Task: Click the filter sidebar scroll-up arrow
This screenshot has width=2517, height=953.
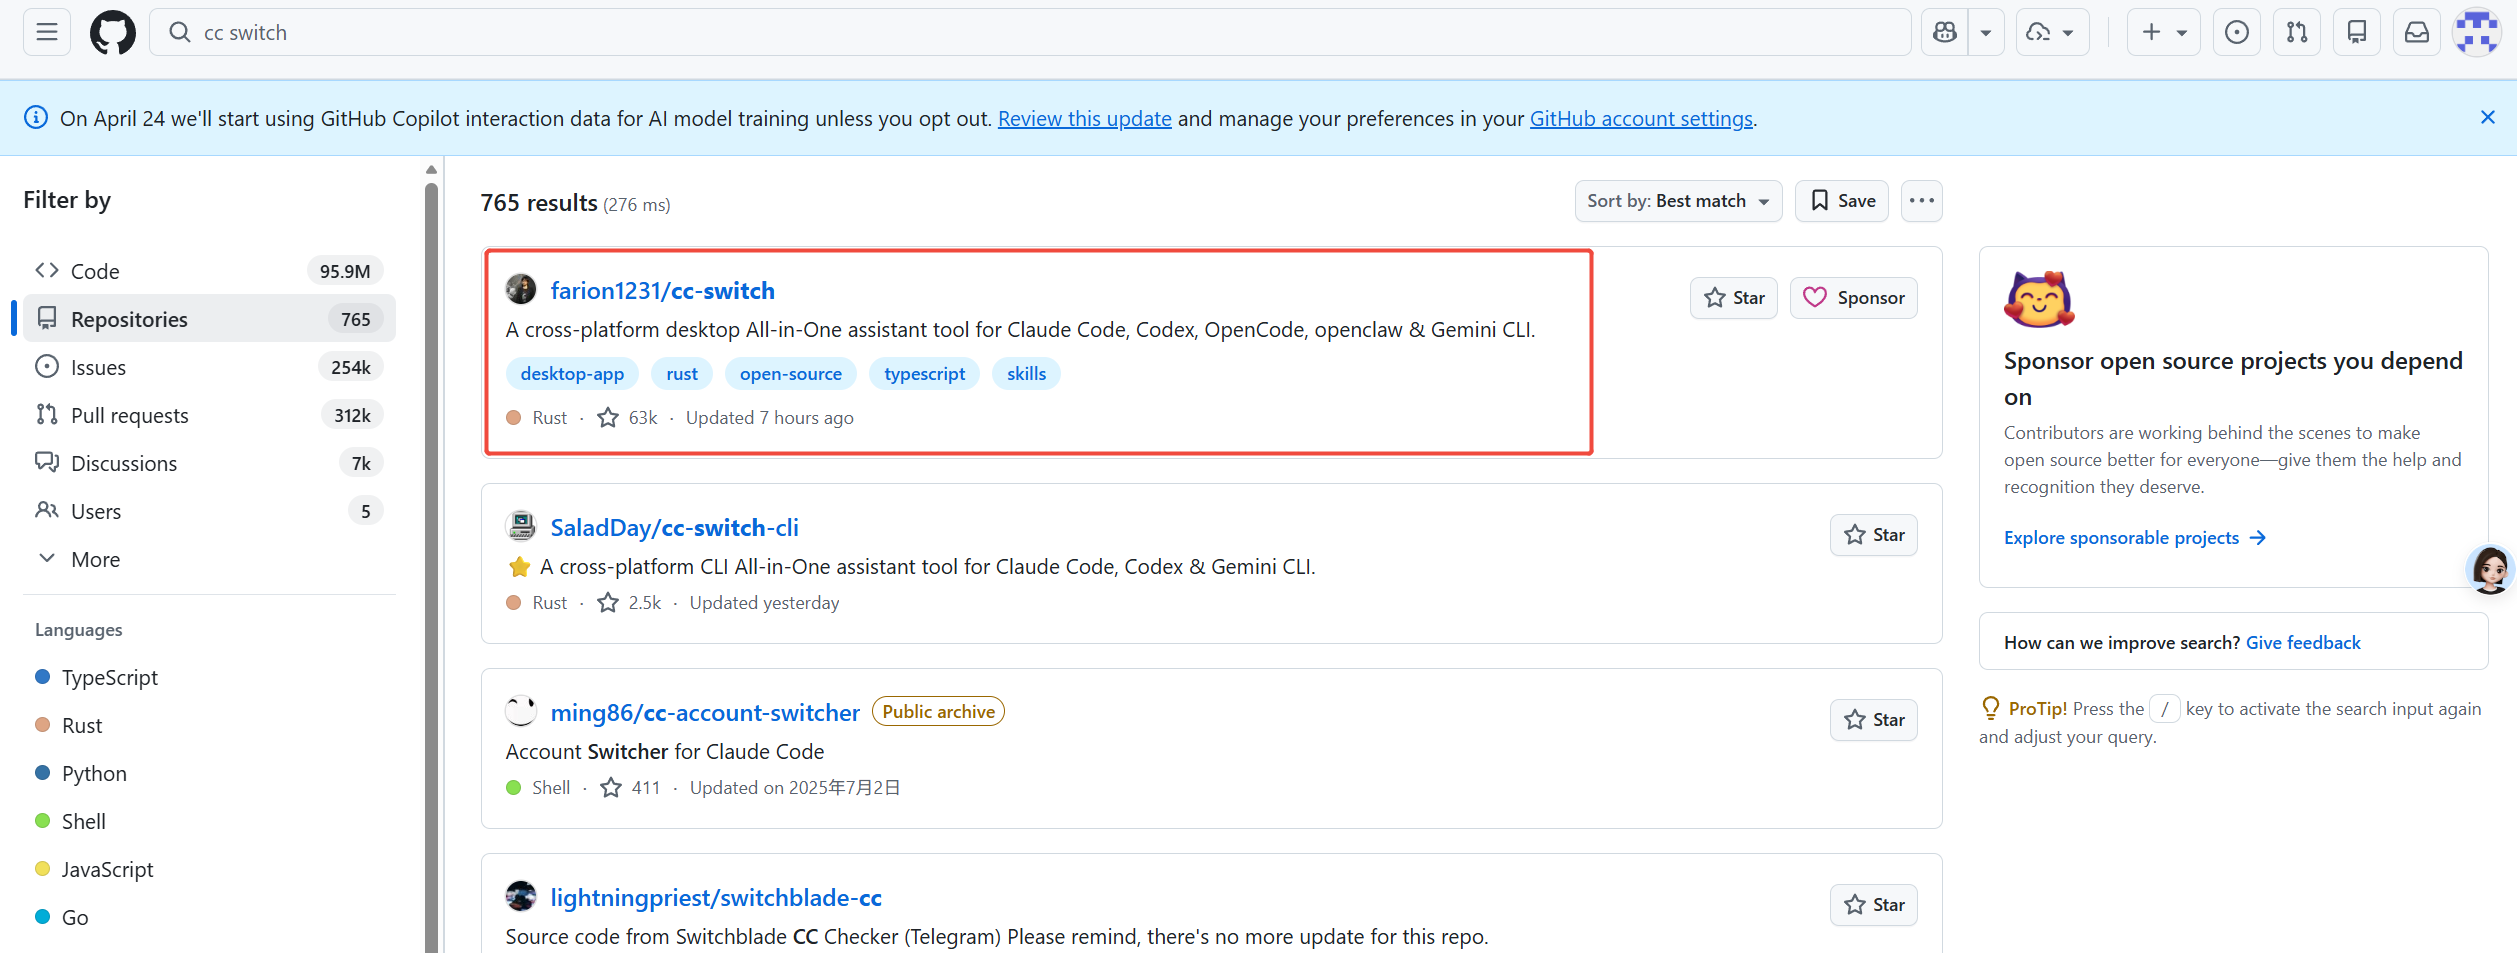Action: (431, 170)
